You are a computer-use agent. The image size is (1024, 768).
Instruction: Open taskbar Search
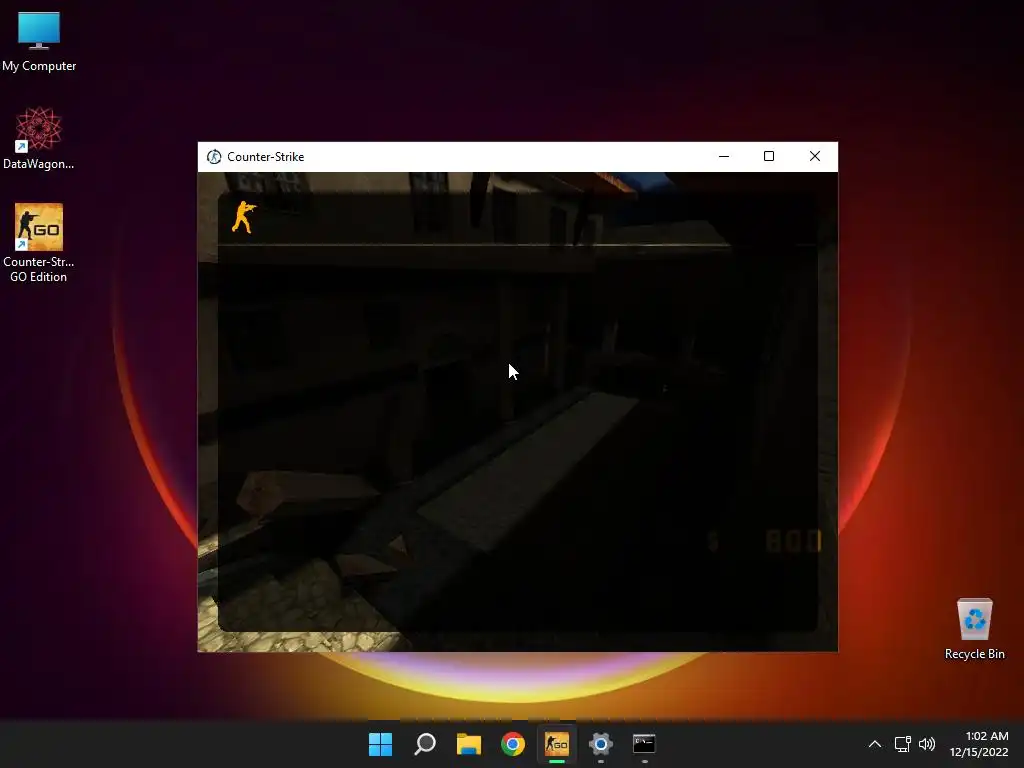pyautogui.click(x=424, y=744)
